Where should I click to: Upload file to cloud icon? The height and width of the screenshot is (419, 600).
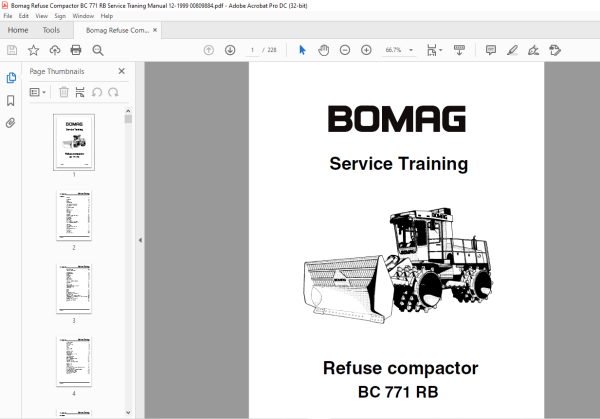click(55, 50)
